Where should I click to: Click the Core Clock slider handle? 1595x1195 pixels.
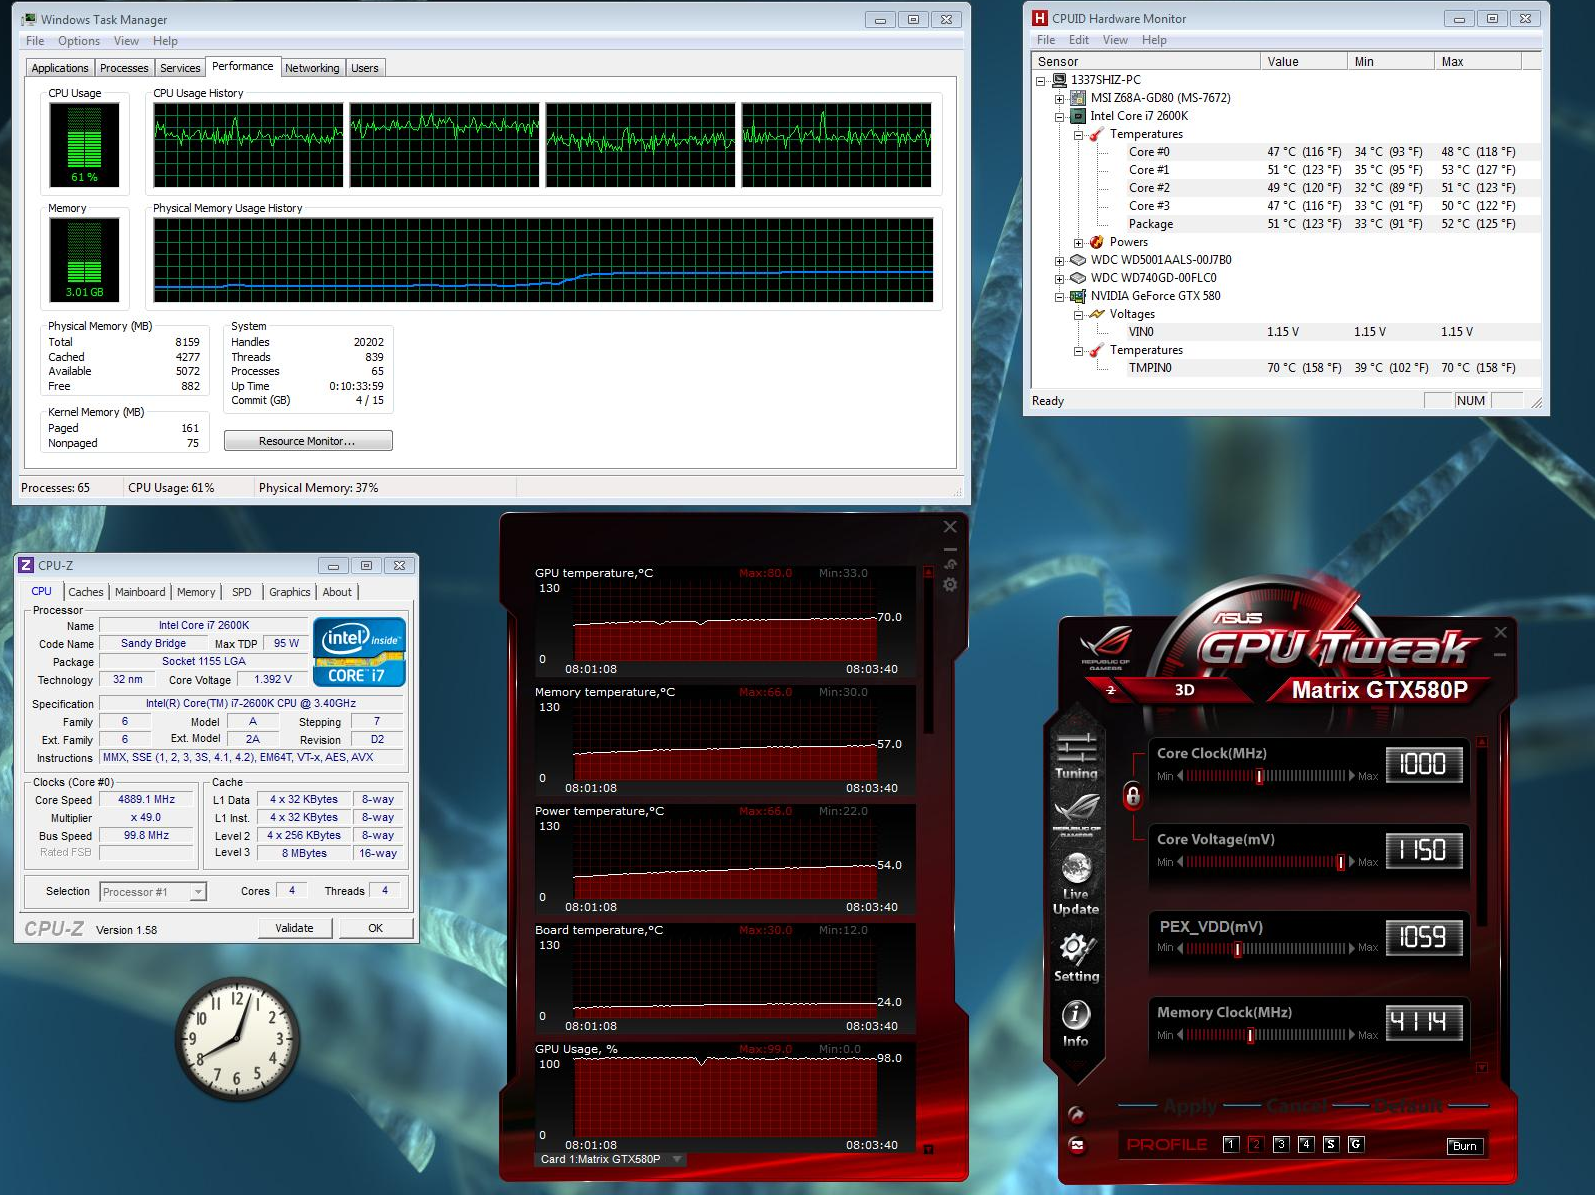(1259, 776)
